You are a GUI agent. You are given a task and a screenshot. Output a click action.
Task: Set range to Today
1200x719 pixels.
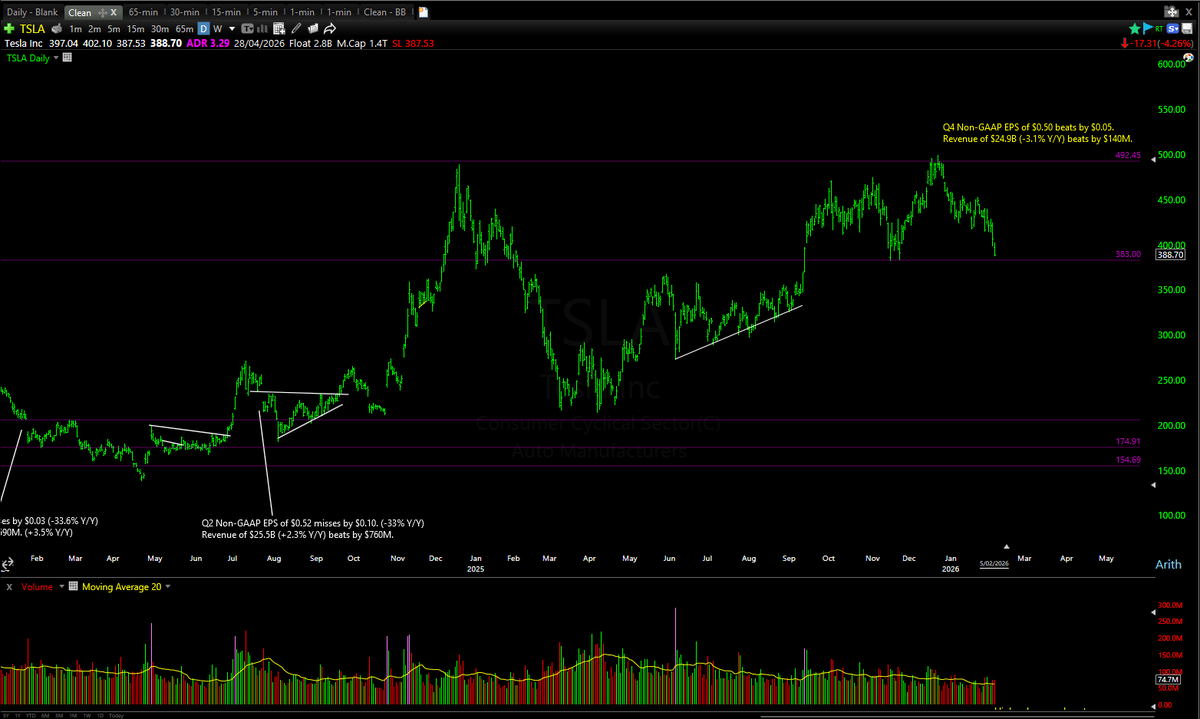click(116, 715)
